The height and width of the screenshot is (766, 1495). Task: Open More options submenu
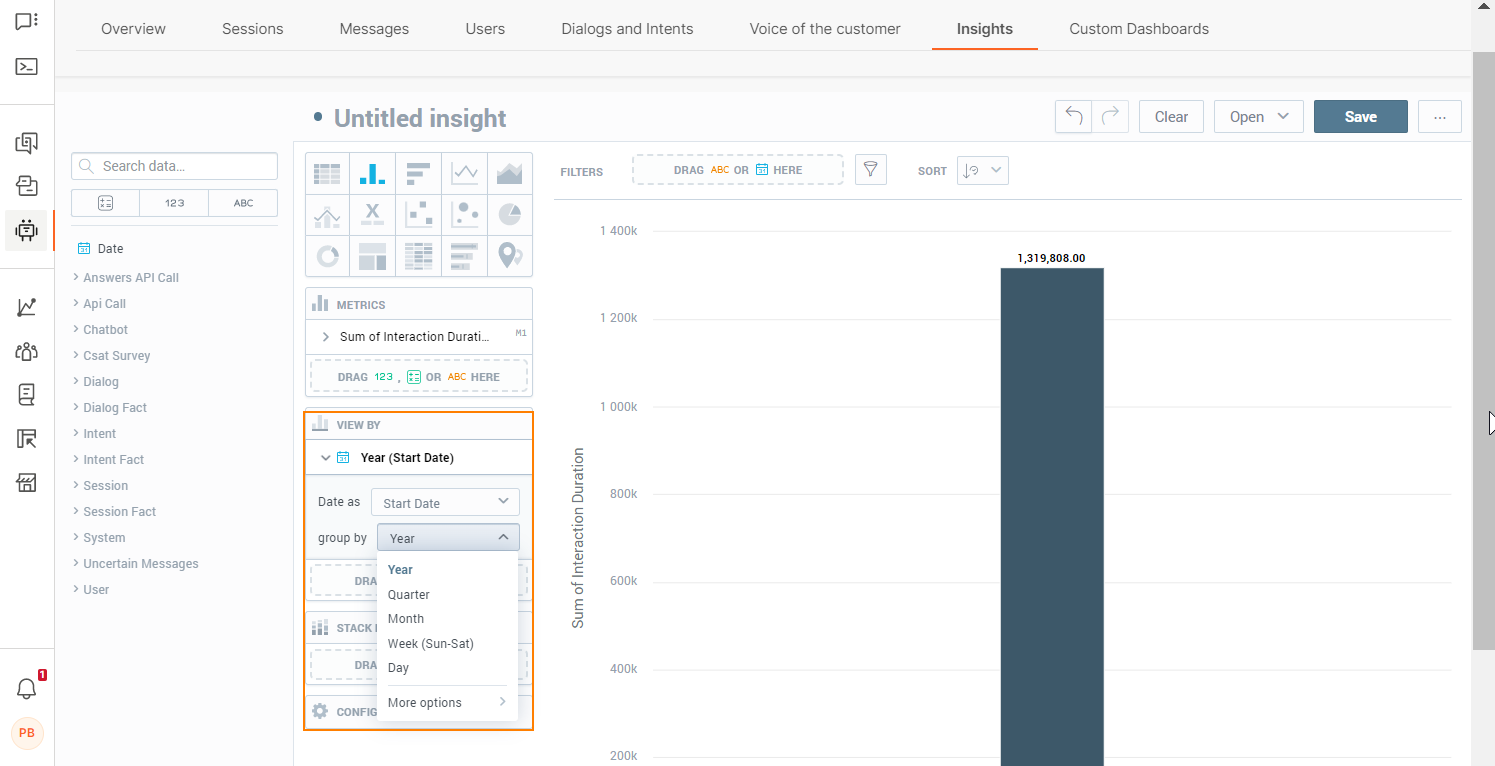[447, 703]
